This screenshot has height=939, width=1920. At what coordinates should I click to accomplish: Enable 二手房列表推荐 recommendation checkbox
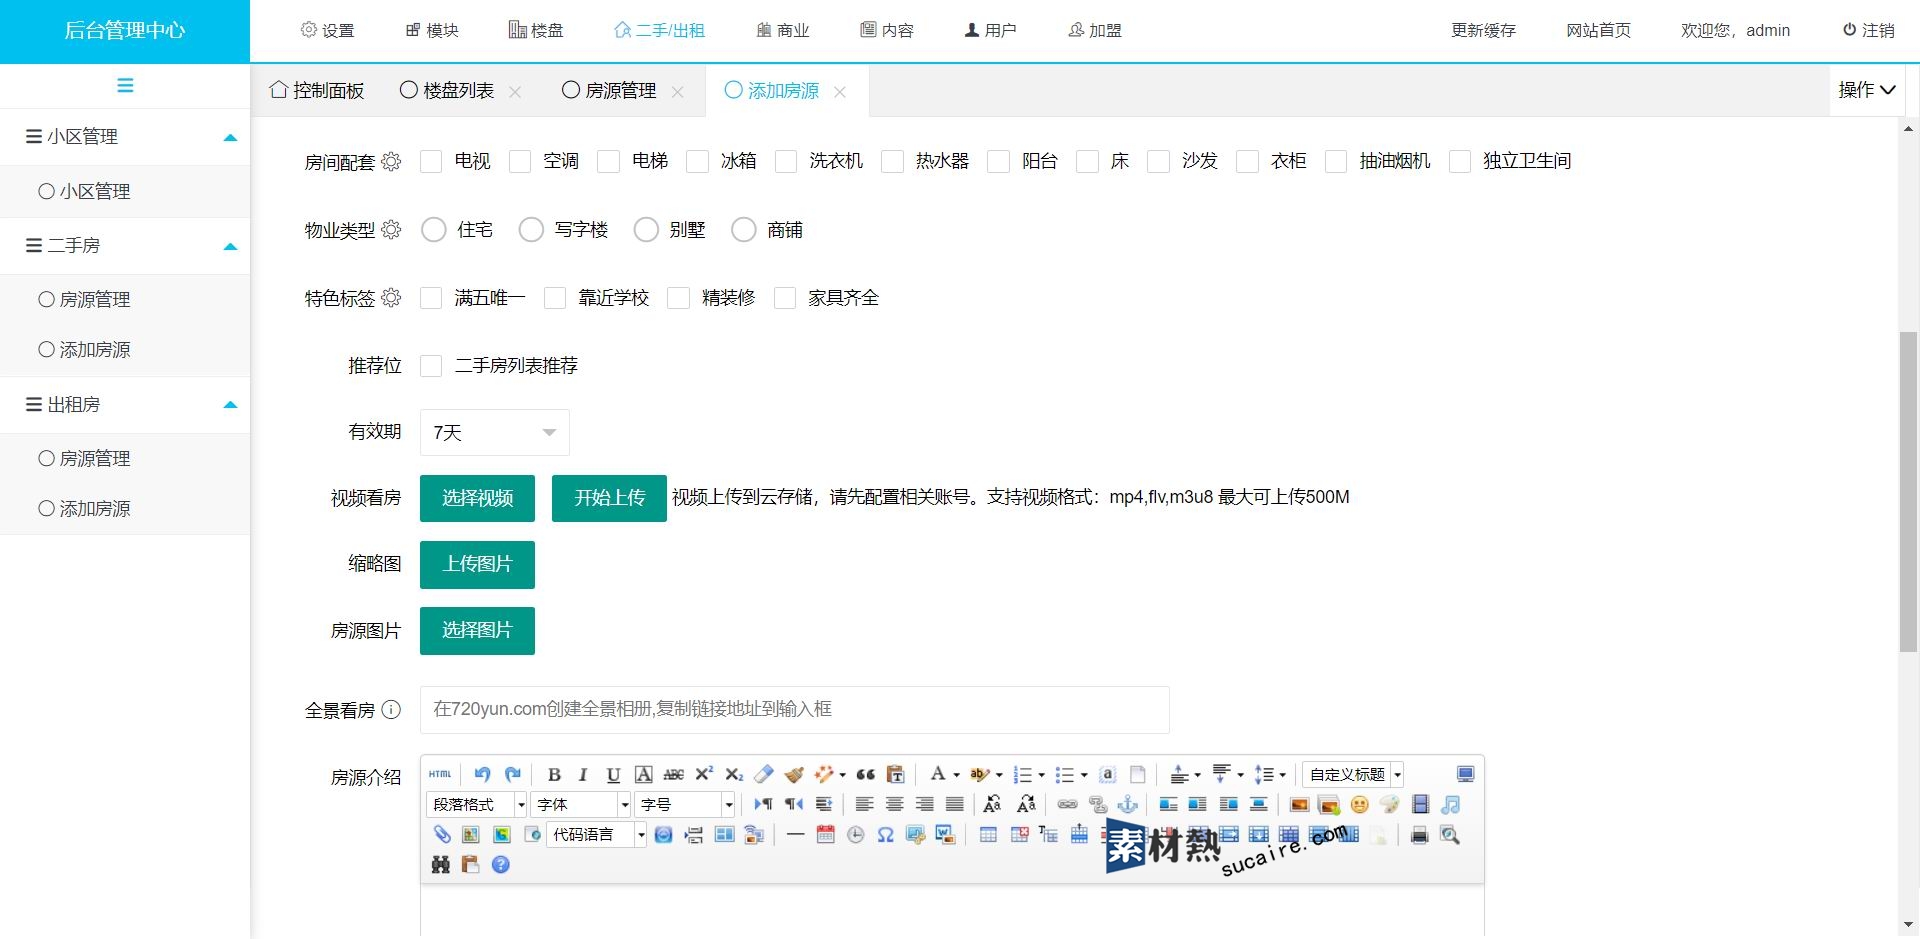point(431,366)
